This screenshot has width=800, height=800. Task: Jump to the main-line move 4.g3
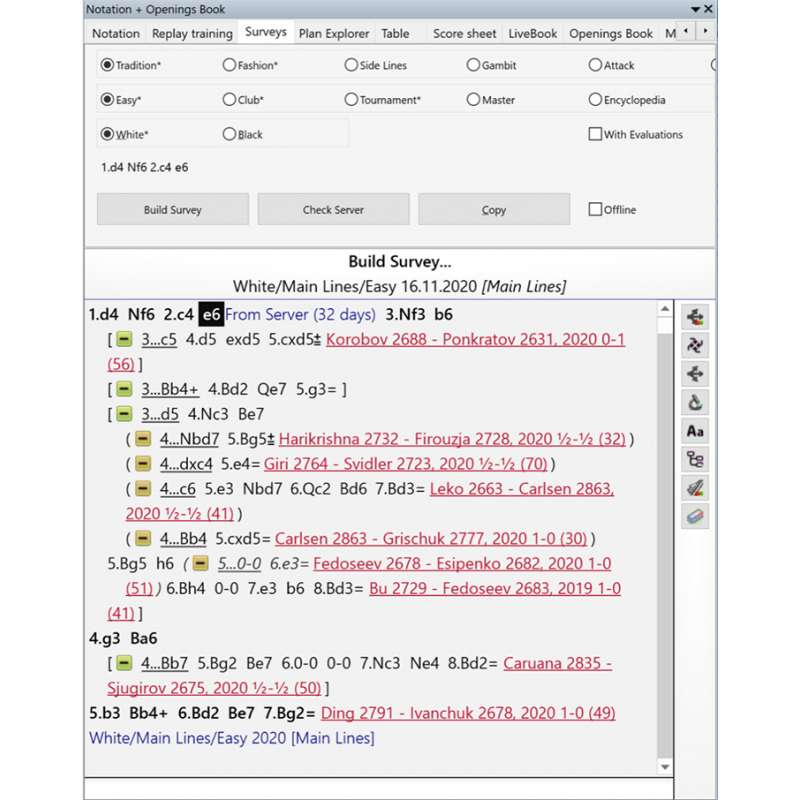(105, 638)
